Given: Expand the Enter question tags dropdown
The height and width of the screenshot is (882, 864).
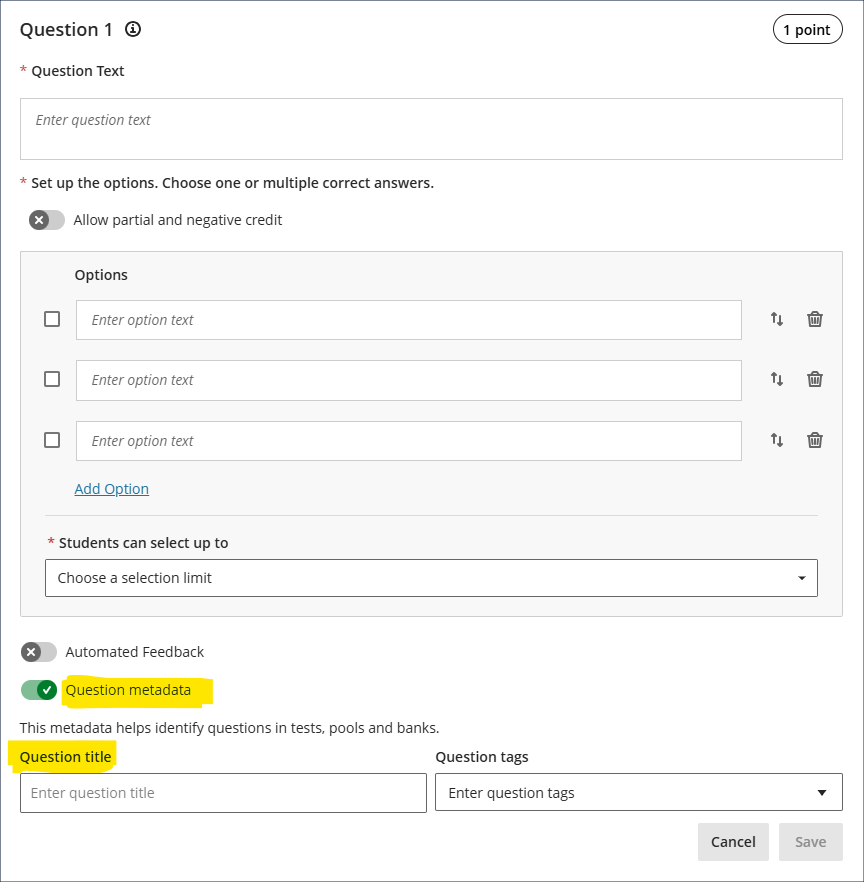Looking at the screenshot, I should (x=638, y=793).
